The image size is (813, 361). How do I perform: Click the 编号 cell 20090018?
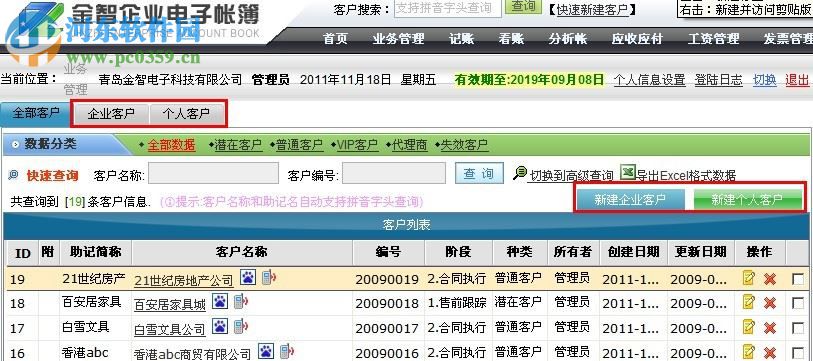387,304
